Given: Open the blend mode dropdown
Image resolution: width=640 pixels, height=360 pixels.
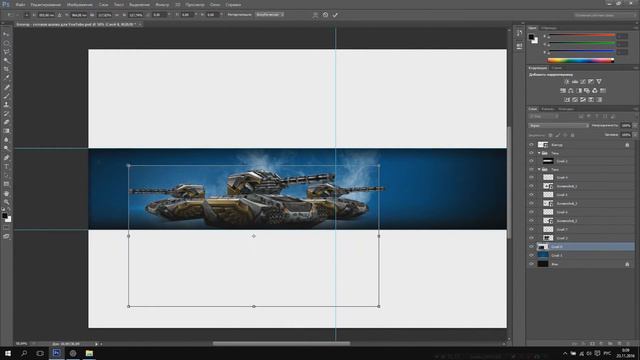Looking at the screenshot, I should (x=558, y=126).
